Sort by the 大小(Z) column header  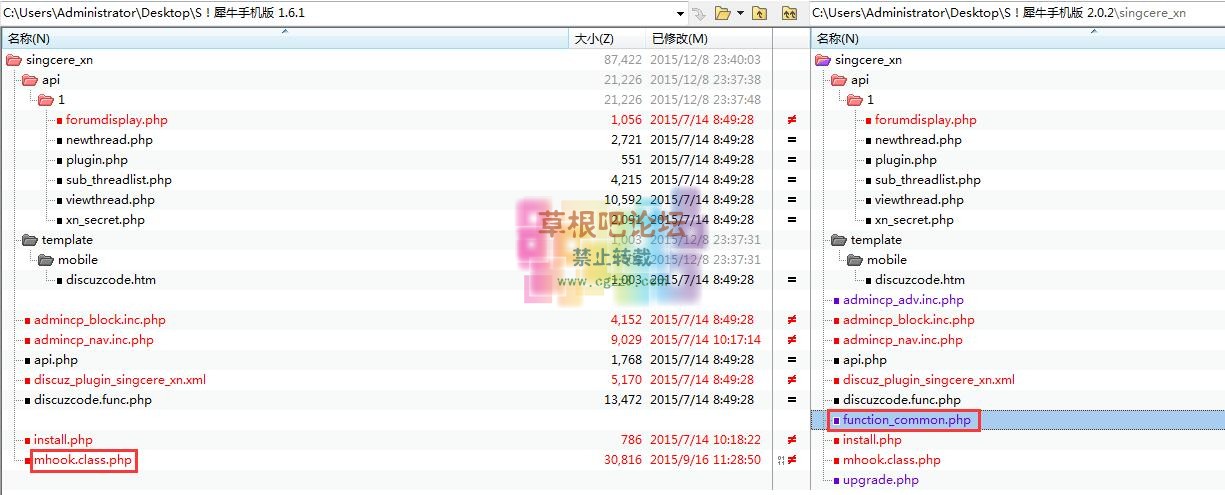click(x=593, y=39)
